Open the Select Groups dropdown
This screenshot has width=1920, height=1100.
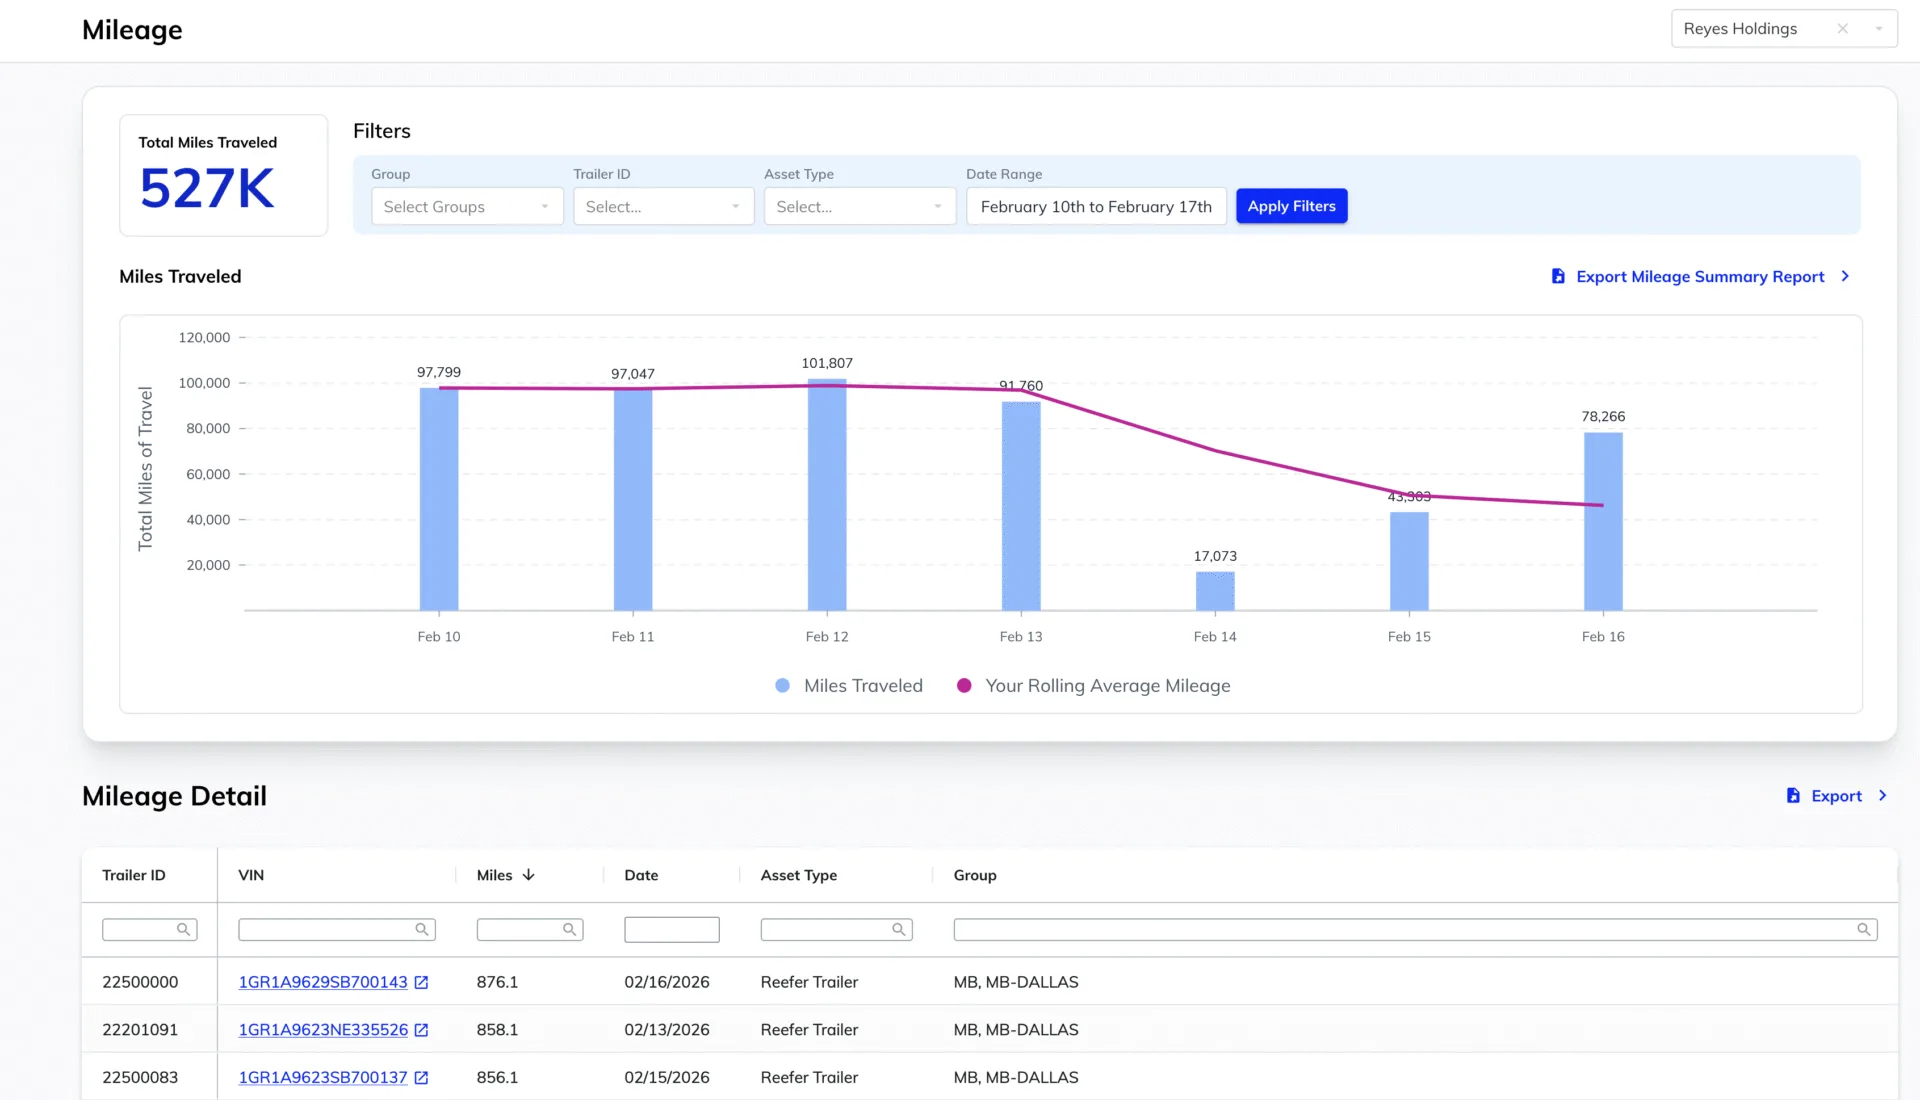(467, 207)
